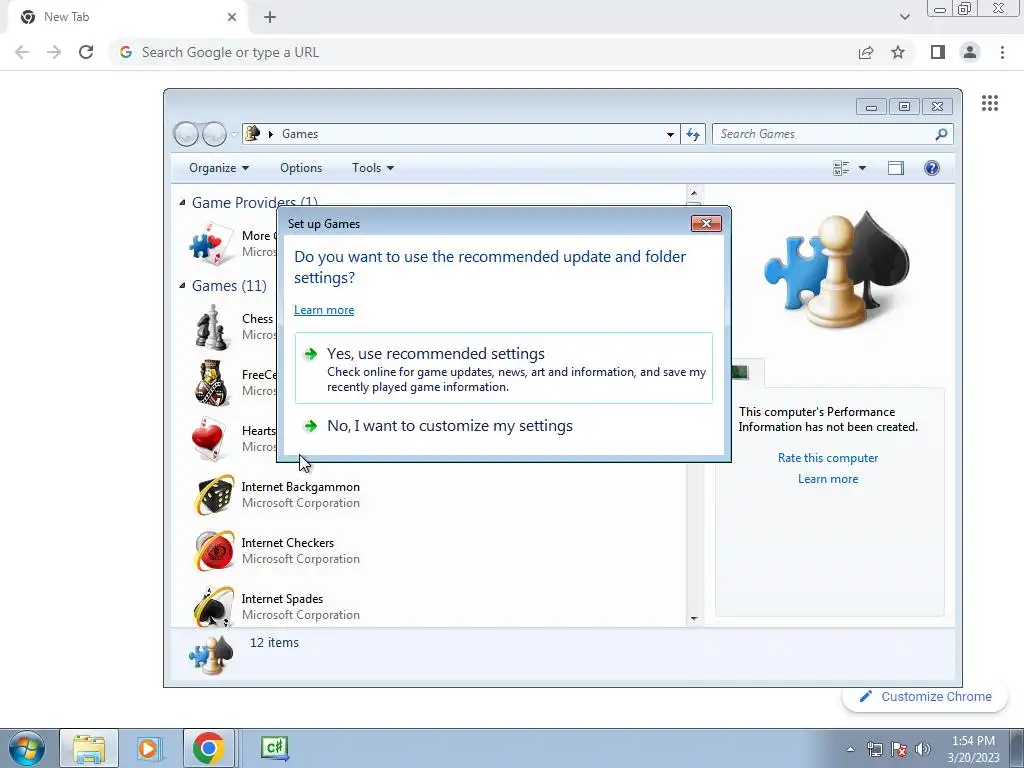This screenshot has height=768, width=1024.
Task: Reload the Chrome page
Action: point(86,52)
